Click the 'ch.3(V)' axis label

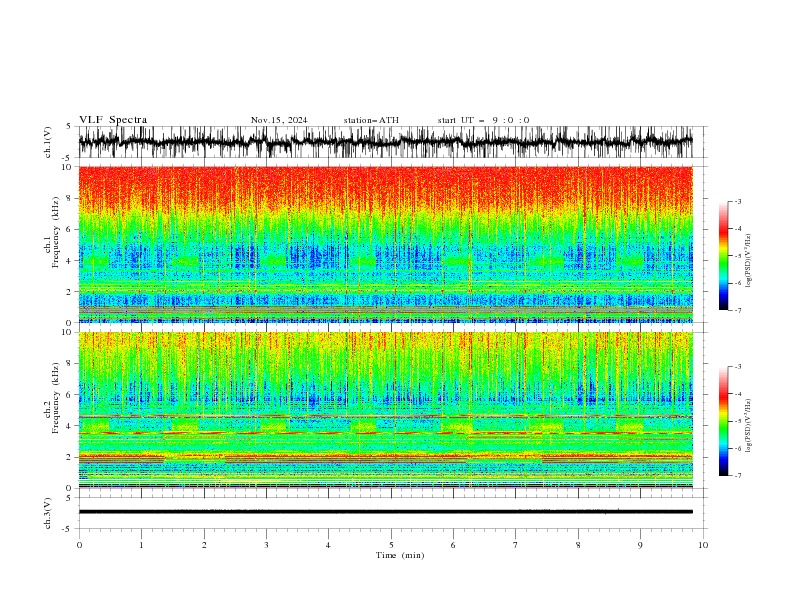point(48,513)
